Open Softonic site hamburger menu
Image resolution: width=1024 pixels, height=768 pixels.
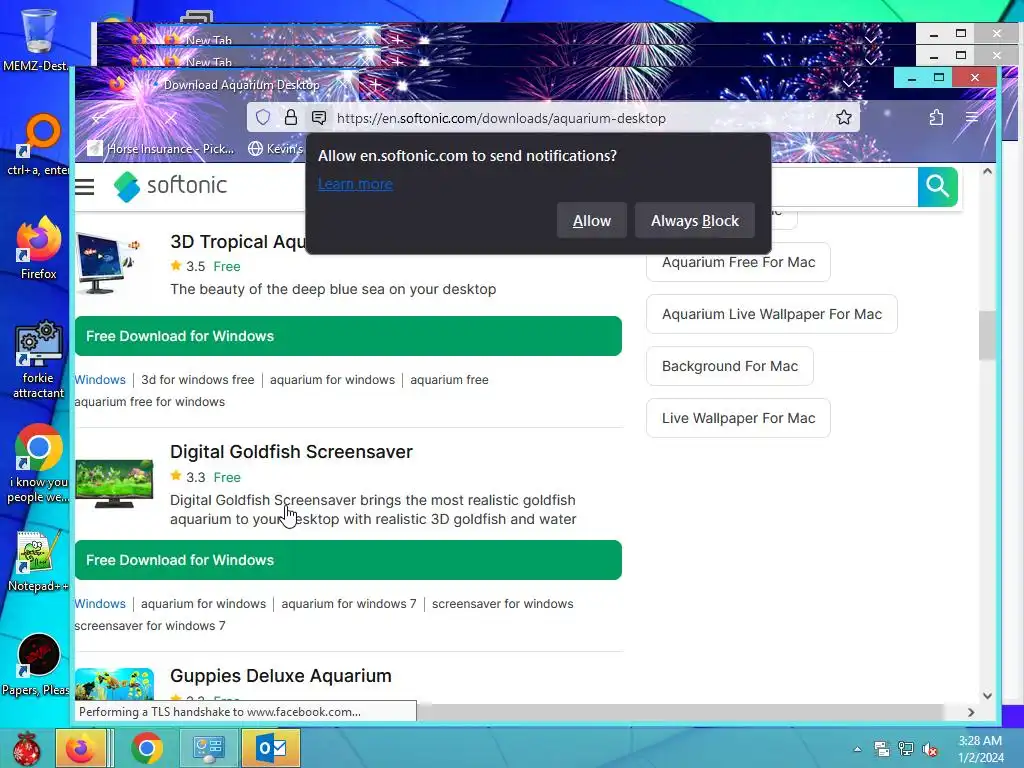tap(84, 187)
